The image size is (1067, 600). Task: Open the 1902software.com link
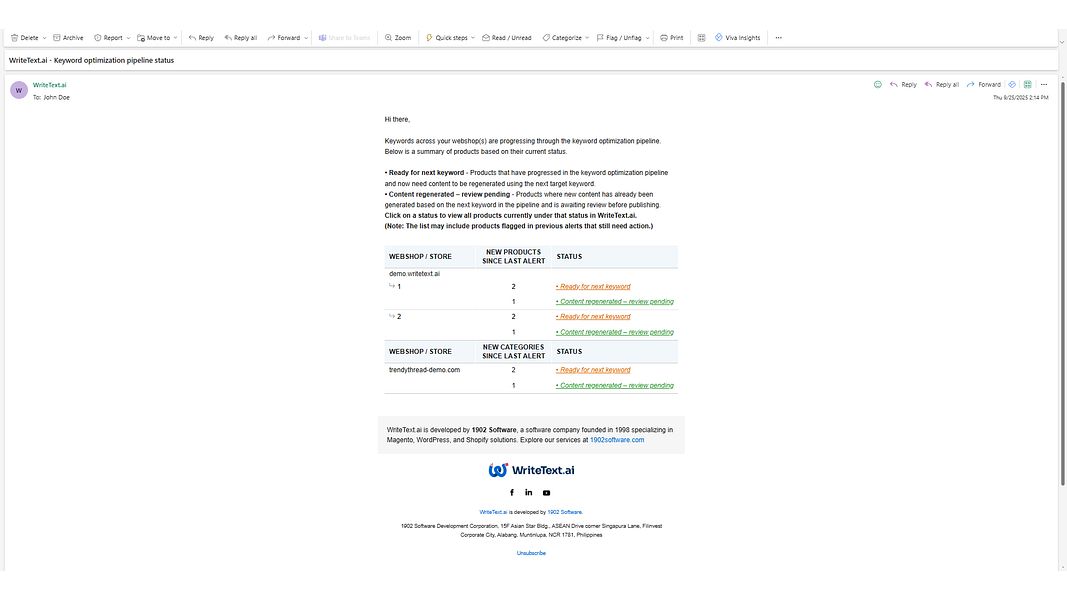click(x=618, y=438)
